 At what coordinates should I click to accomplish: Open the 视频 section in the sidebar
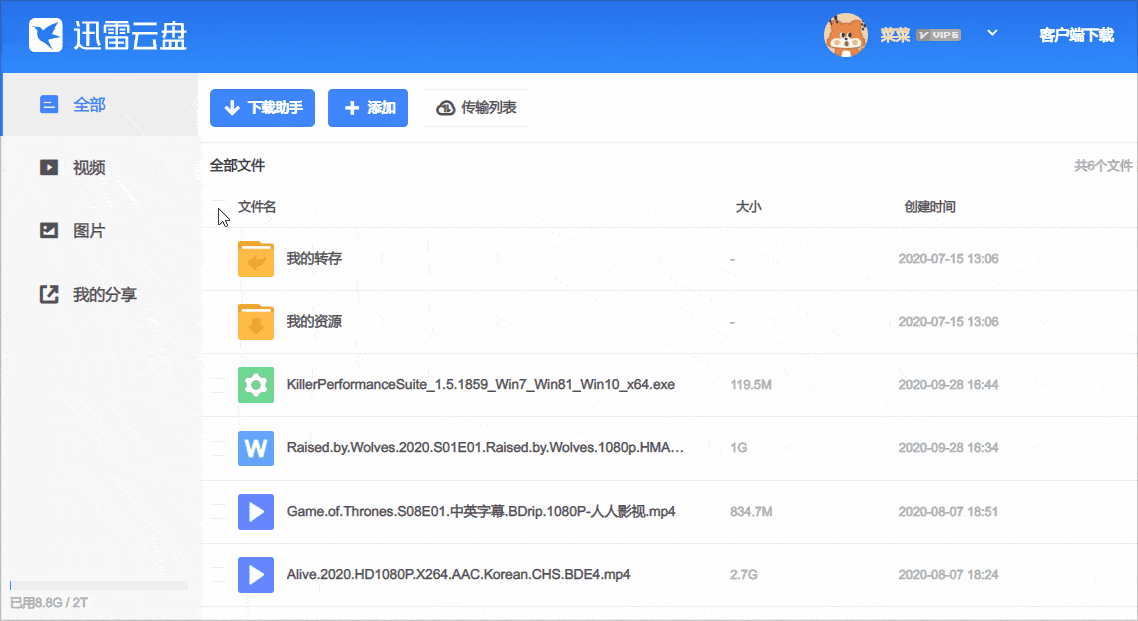89,168
